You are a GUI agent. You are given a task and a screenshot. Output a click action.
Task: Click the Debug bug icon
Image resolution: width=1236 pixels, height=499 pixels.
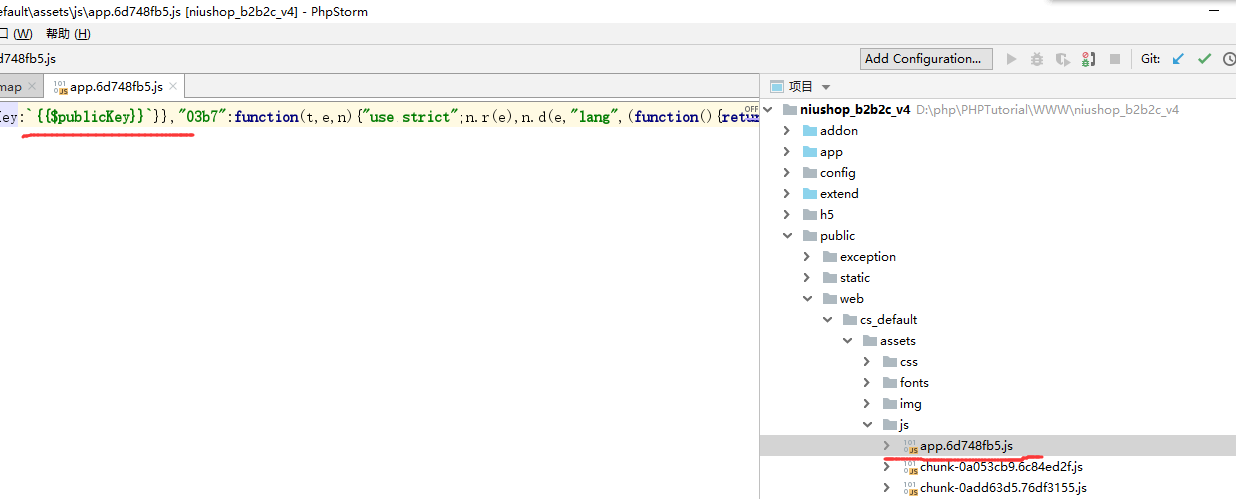click(x=1037, y=59)
